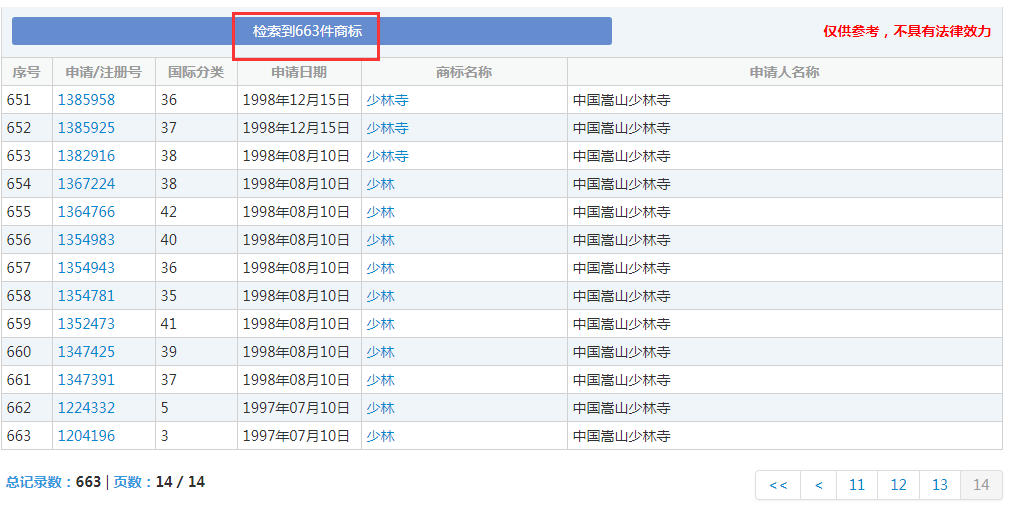This screenshot has width=1015, height=512.
Task: Click the 申请/注册号 column header
Action: point(104,72)
